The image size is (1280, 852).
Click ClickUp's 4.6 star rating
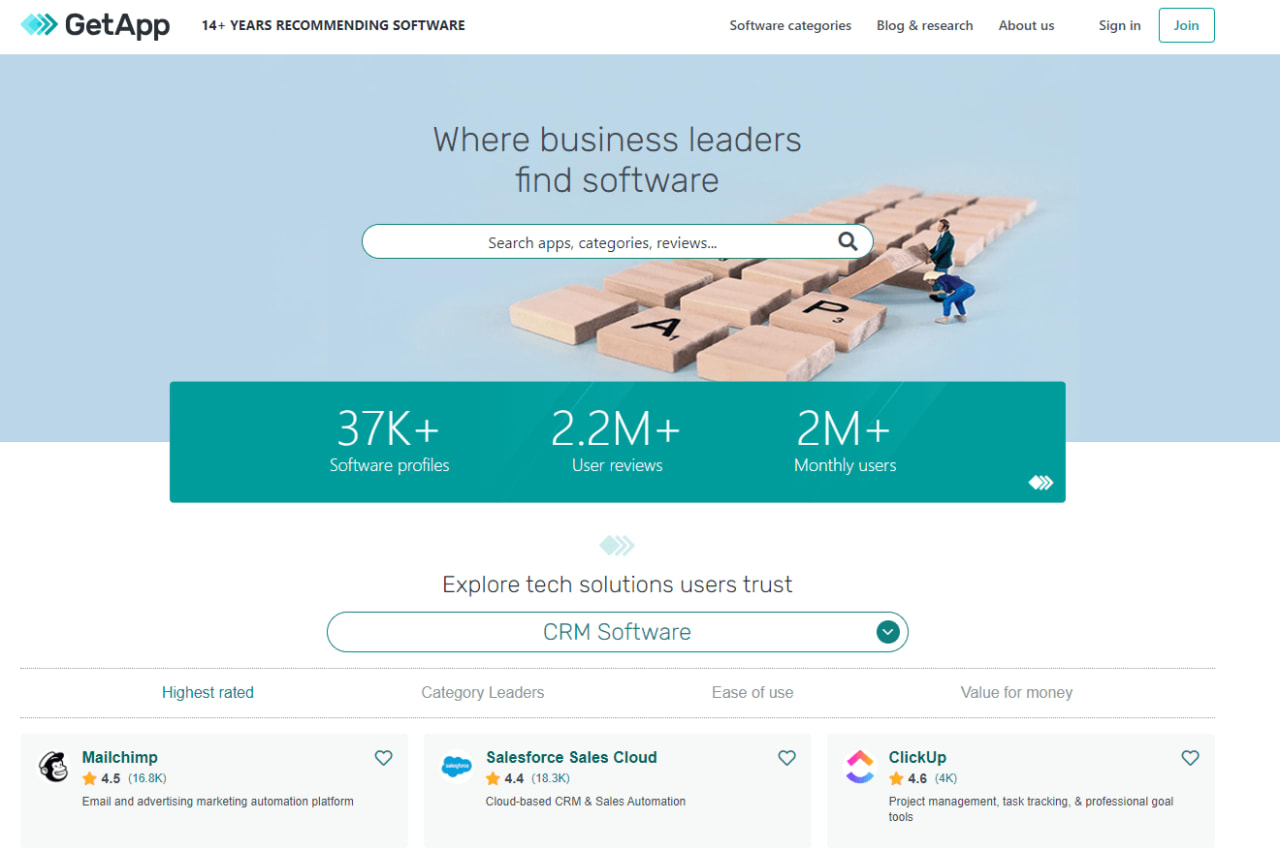coord(908,778)
